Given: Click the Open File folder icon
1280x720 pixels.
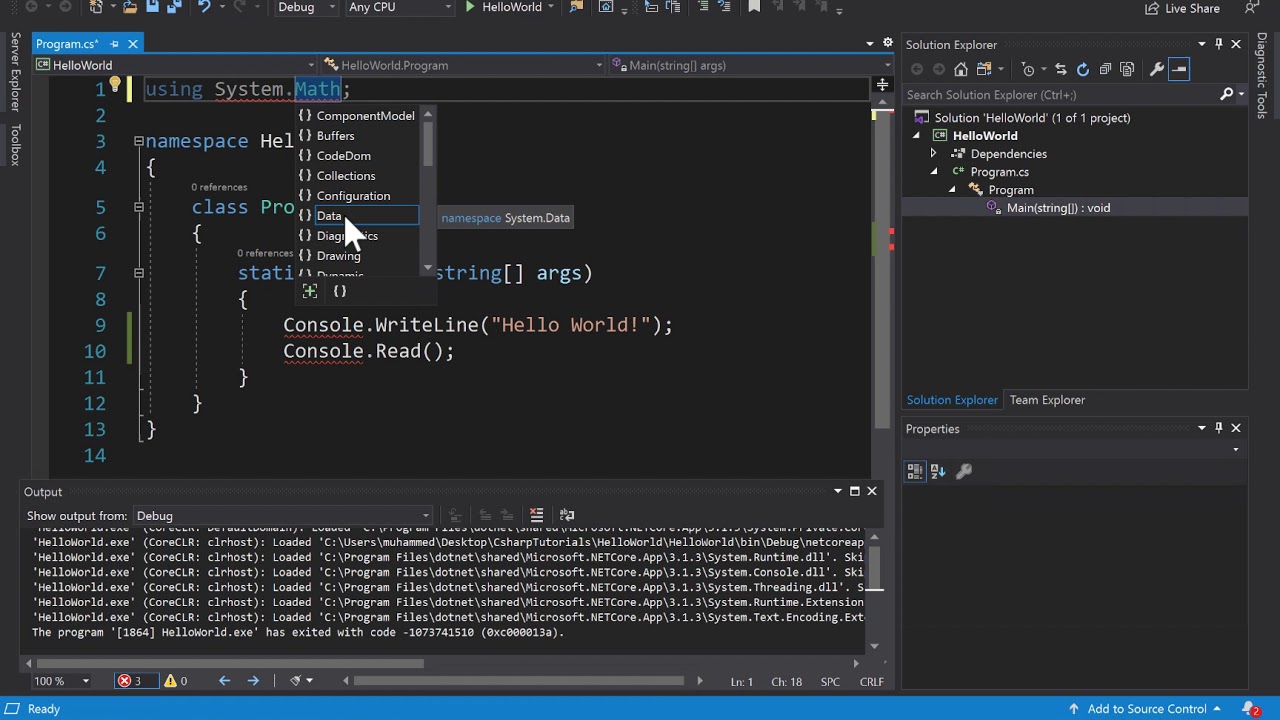Looking at the screenshot, I should [x=130, y=7].
